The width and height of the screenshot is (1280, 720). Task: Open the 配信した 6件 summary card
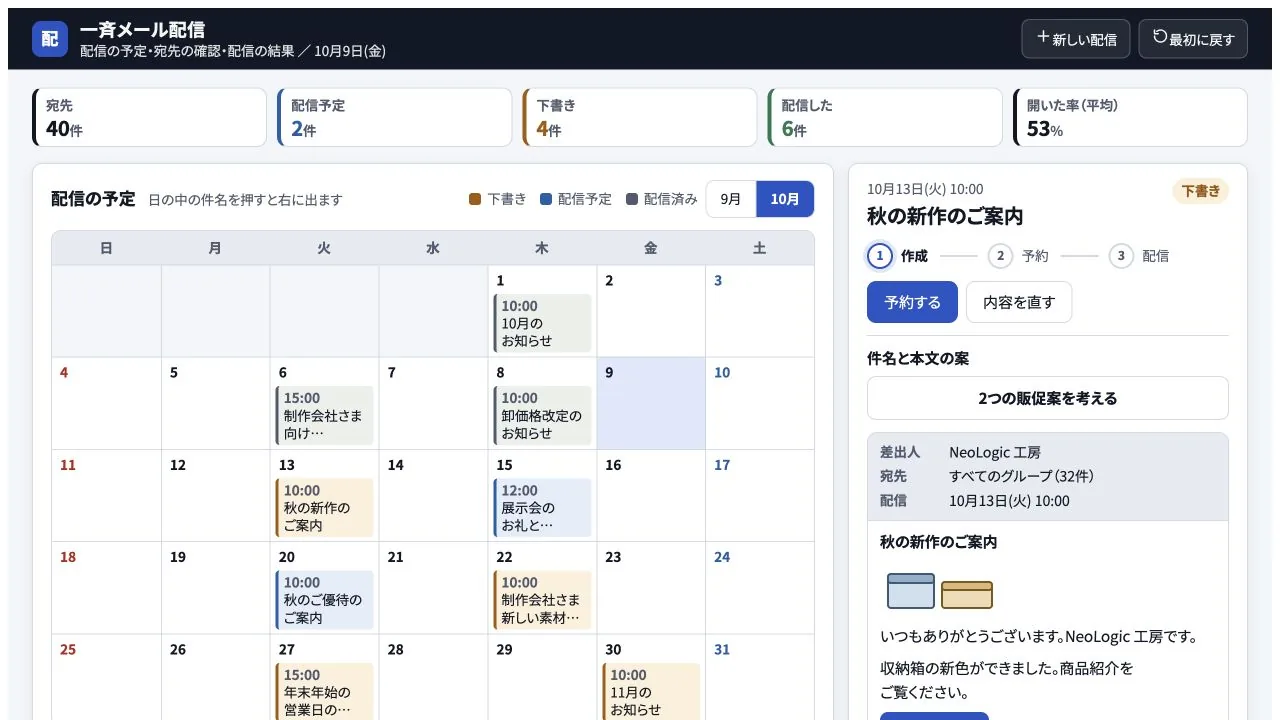coord(885,117)
